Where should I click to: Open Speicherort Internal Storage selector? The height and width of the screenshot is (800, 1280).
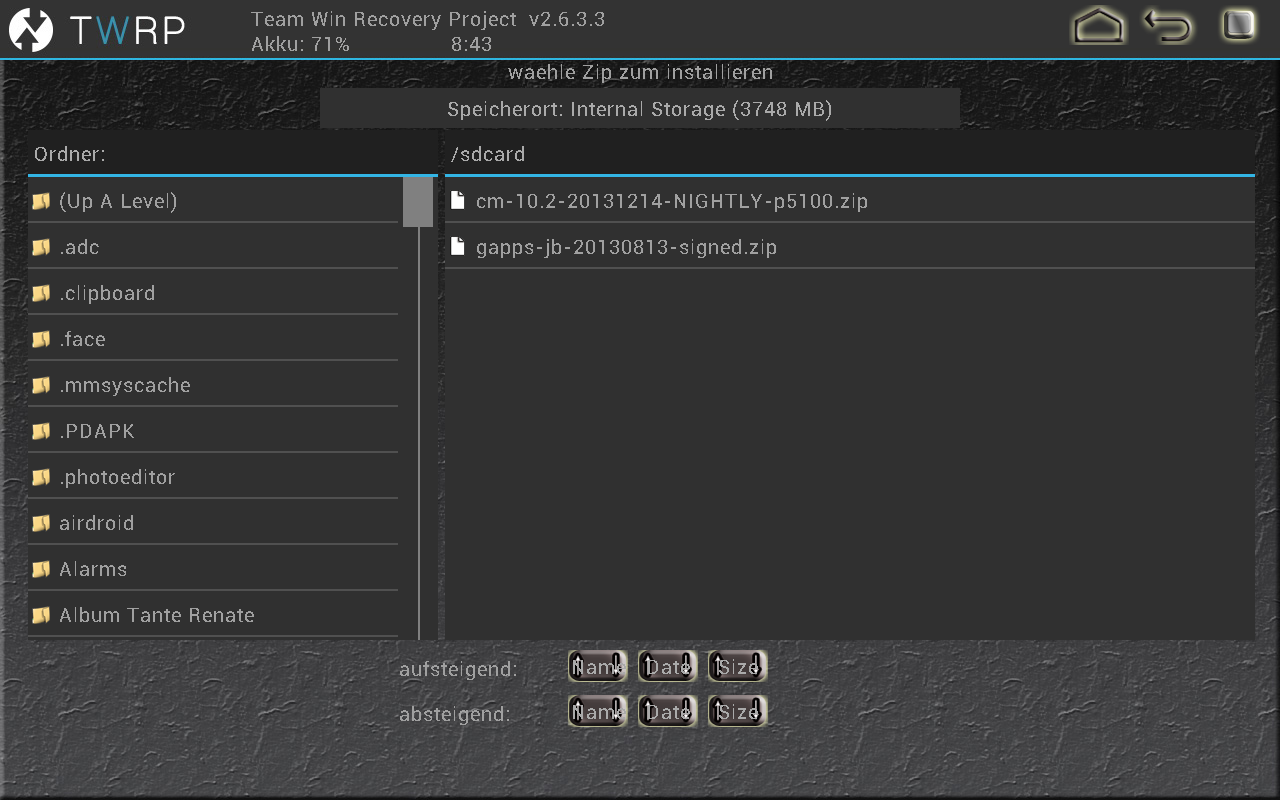tap(640, 109)
